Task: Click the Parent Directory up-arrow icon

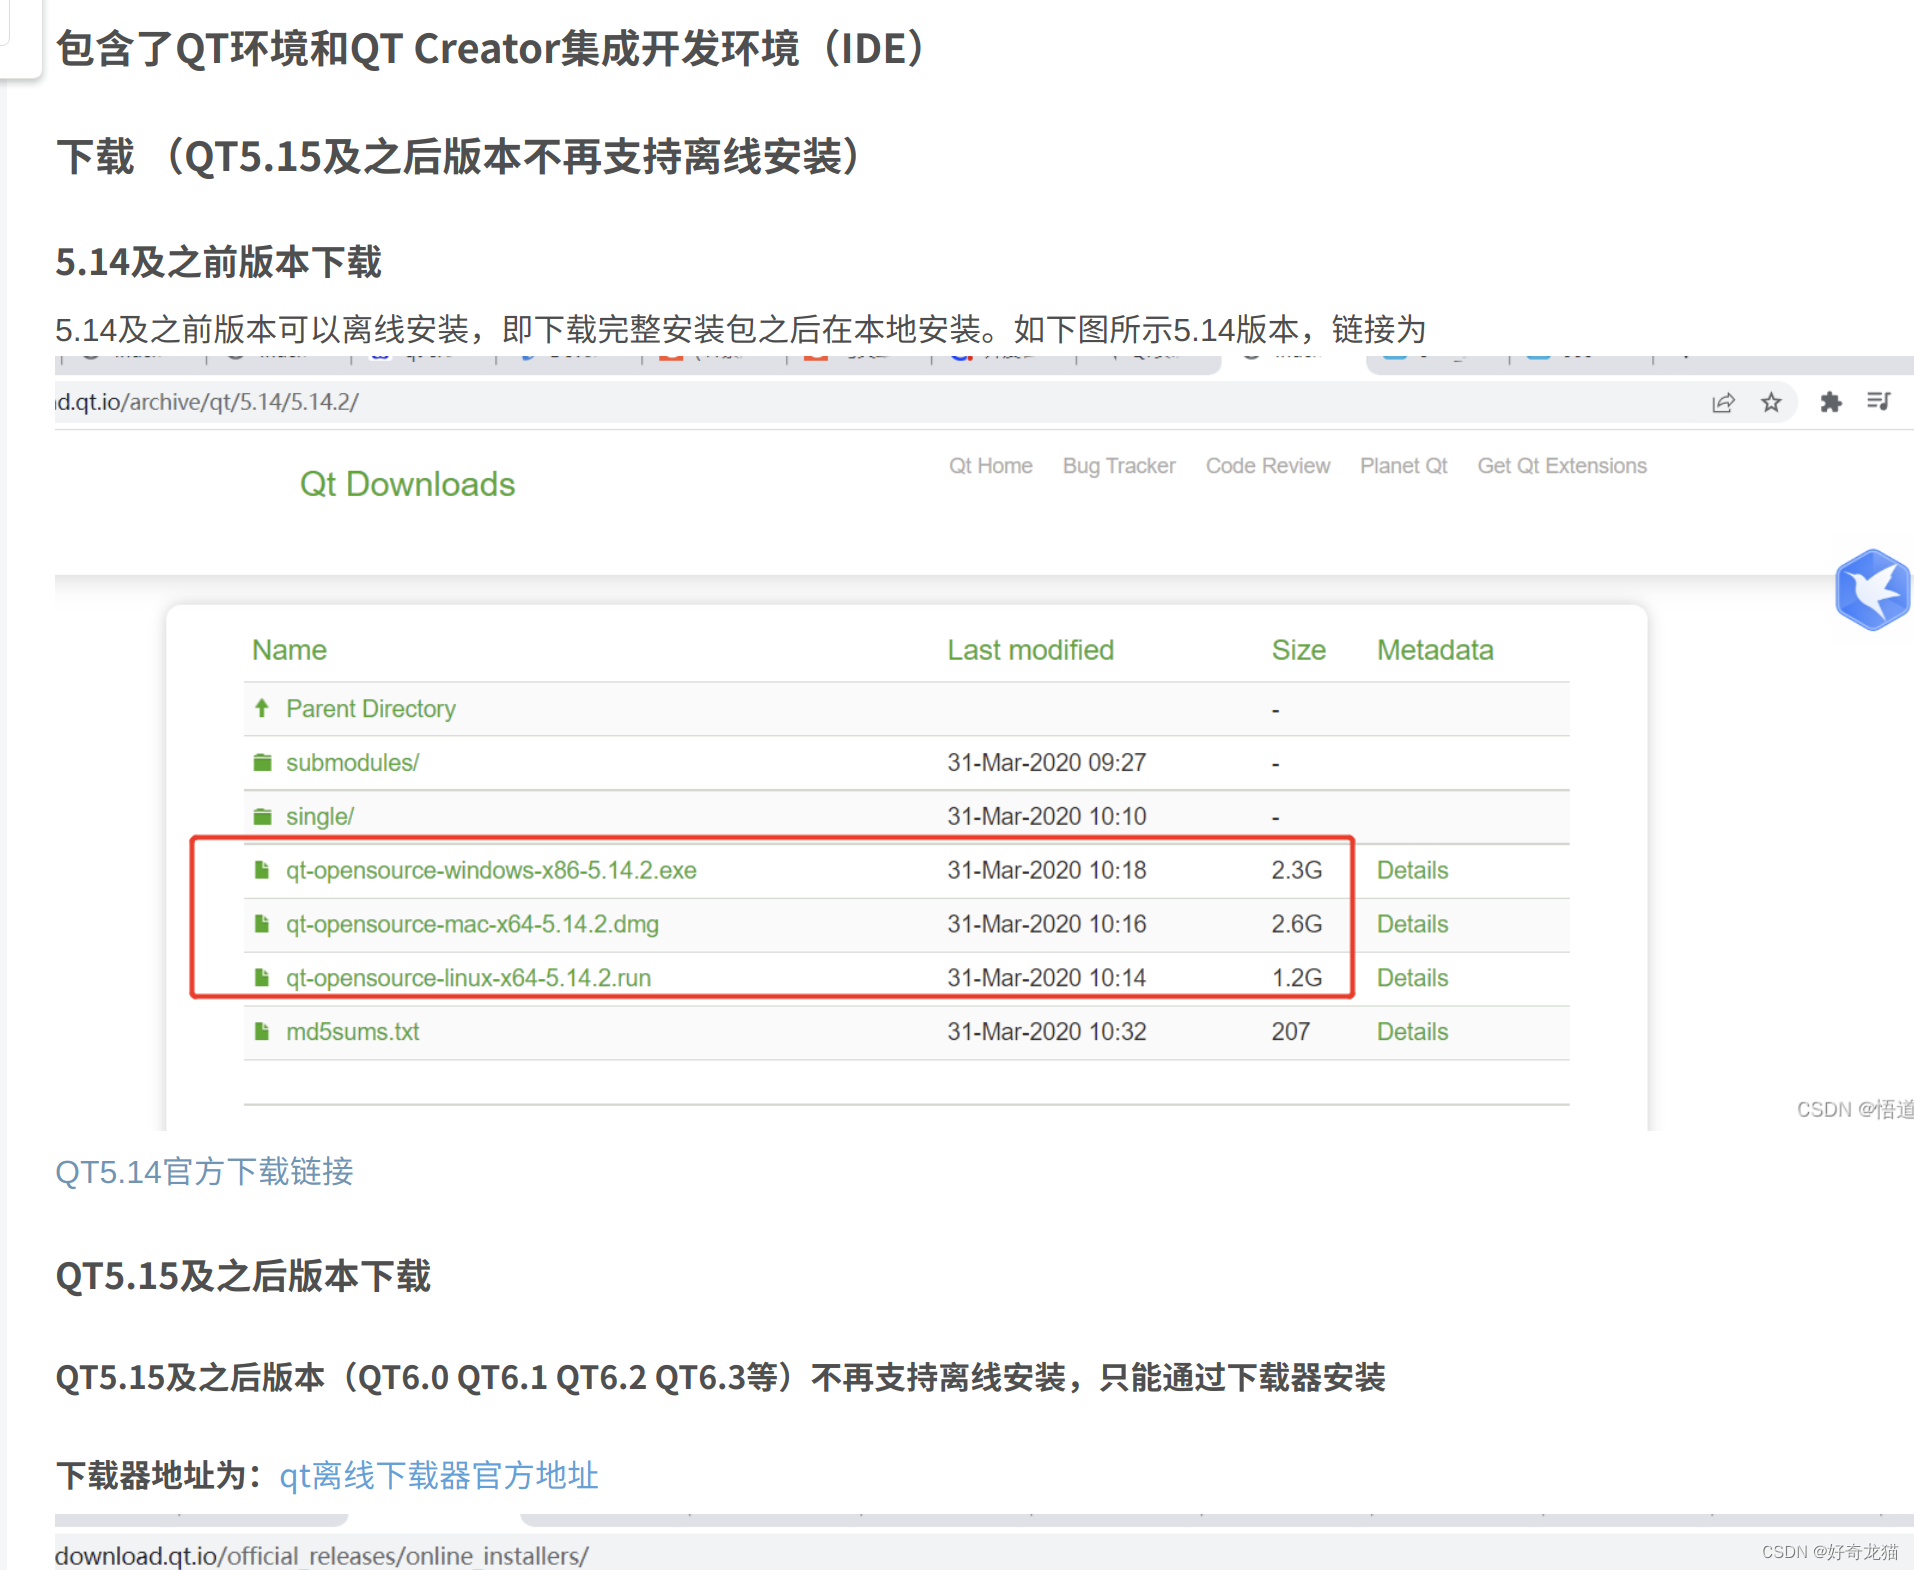Action: tap(262, 708)
